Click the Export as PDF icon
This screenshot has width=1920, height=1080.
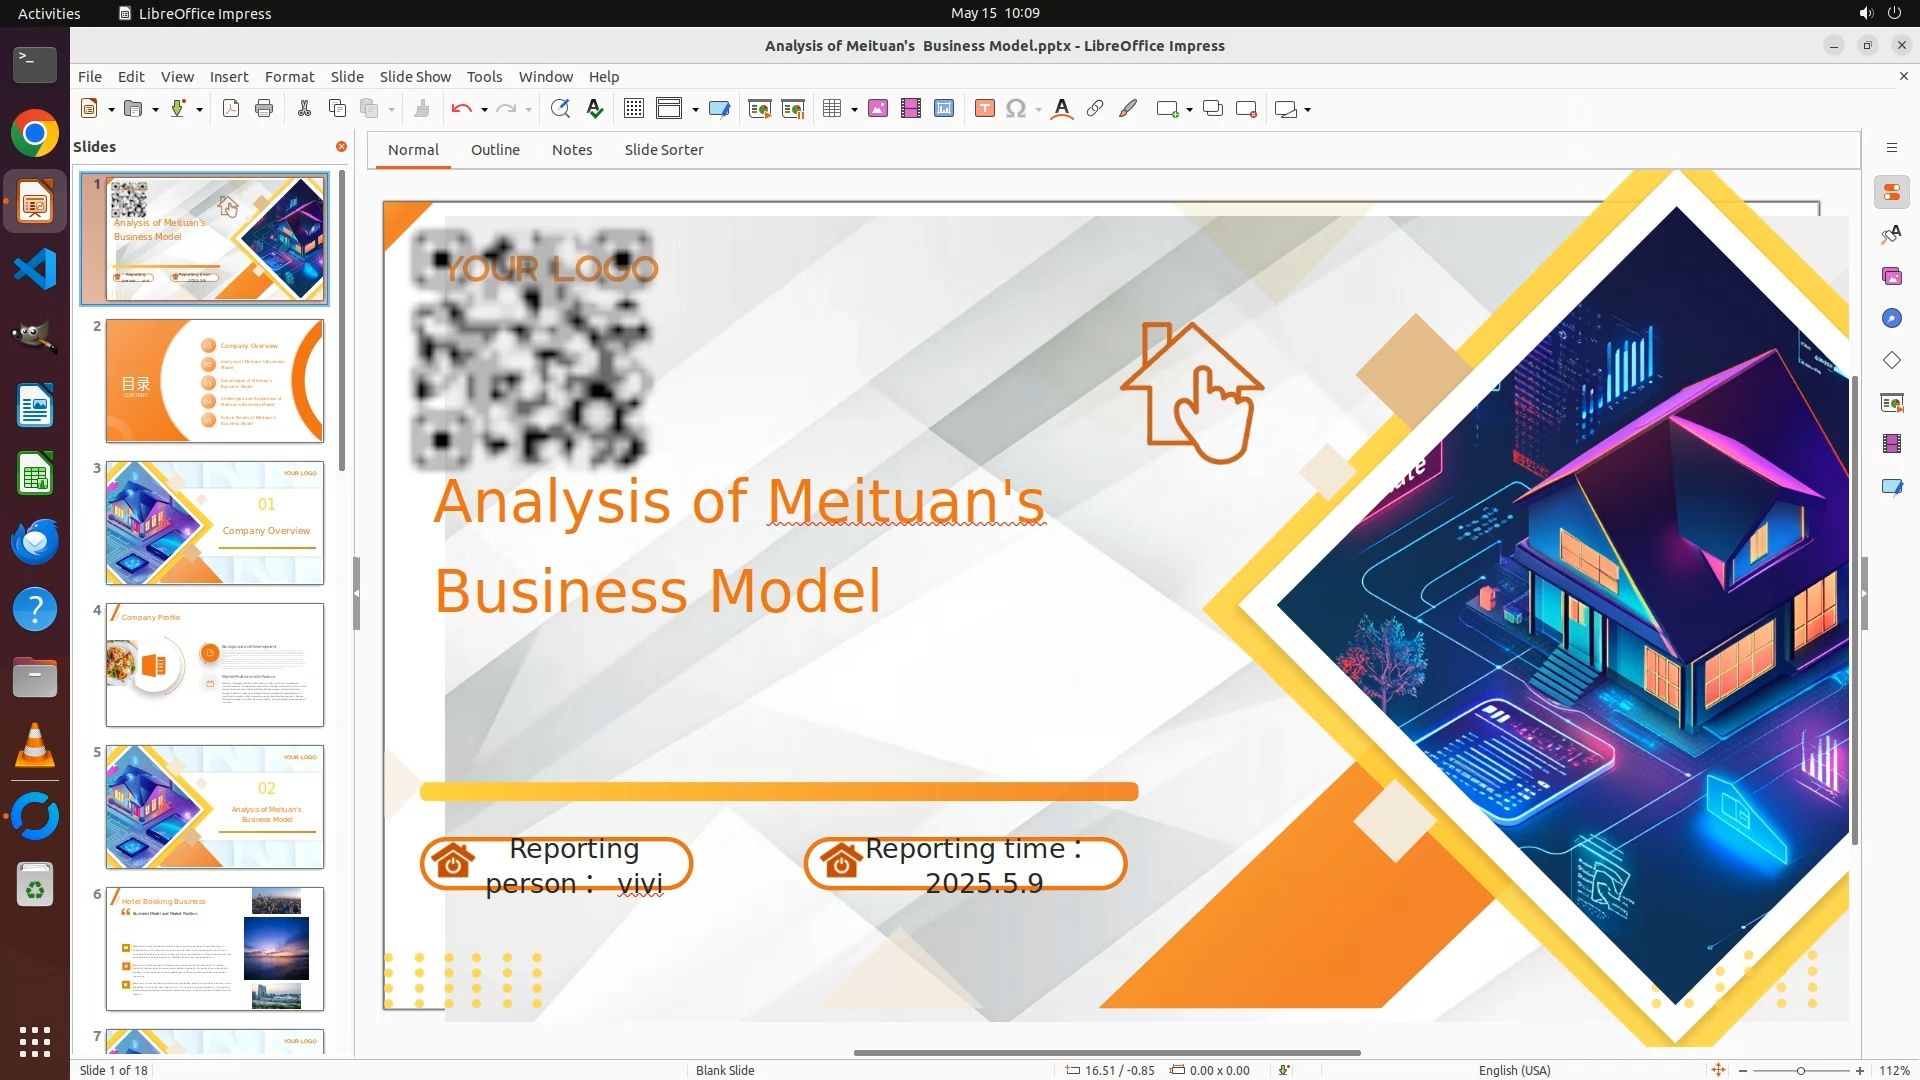click(231, 109)
